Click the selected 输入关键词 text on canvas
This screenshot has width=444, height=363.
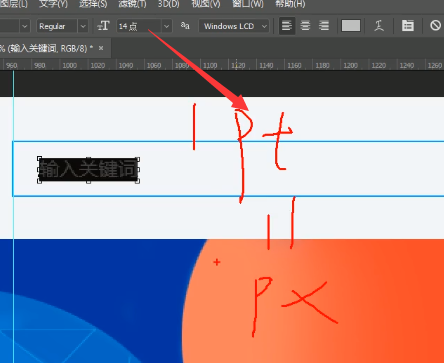[88, 170]
